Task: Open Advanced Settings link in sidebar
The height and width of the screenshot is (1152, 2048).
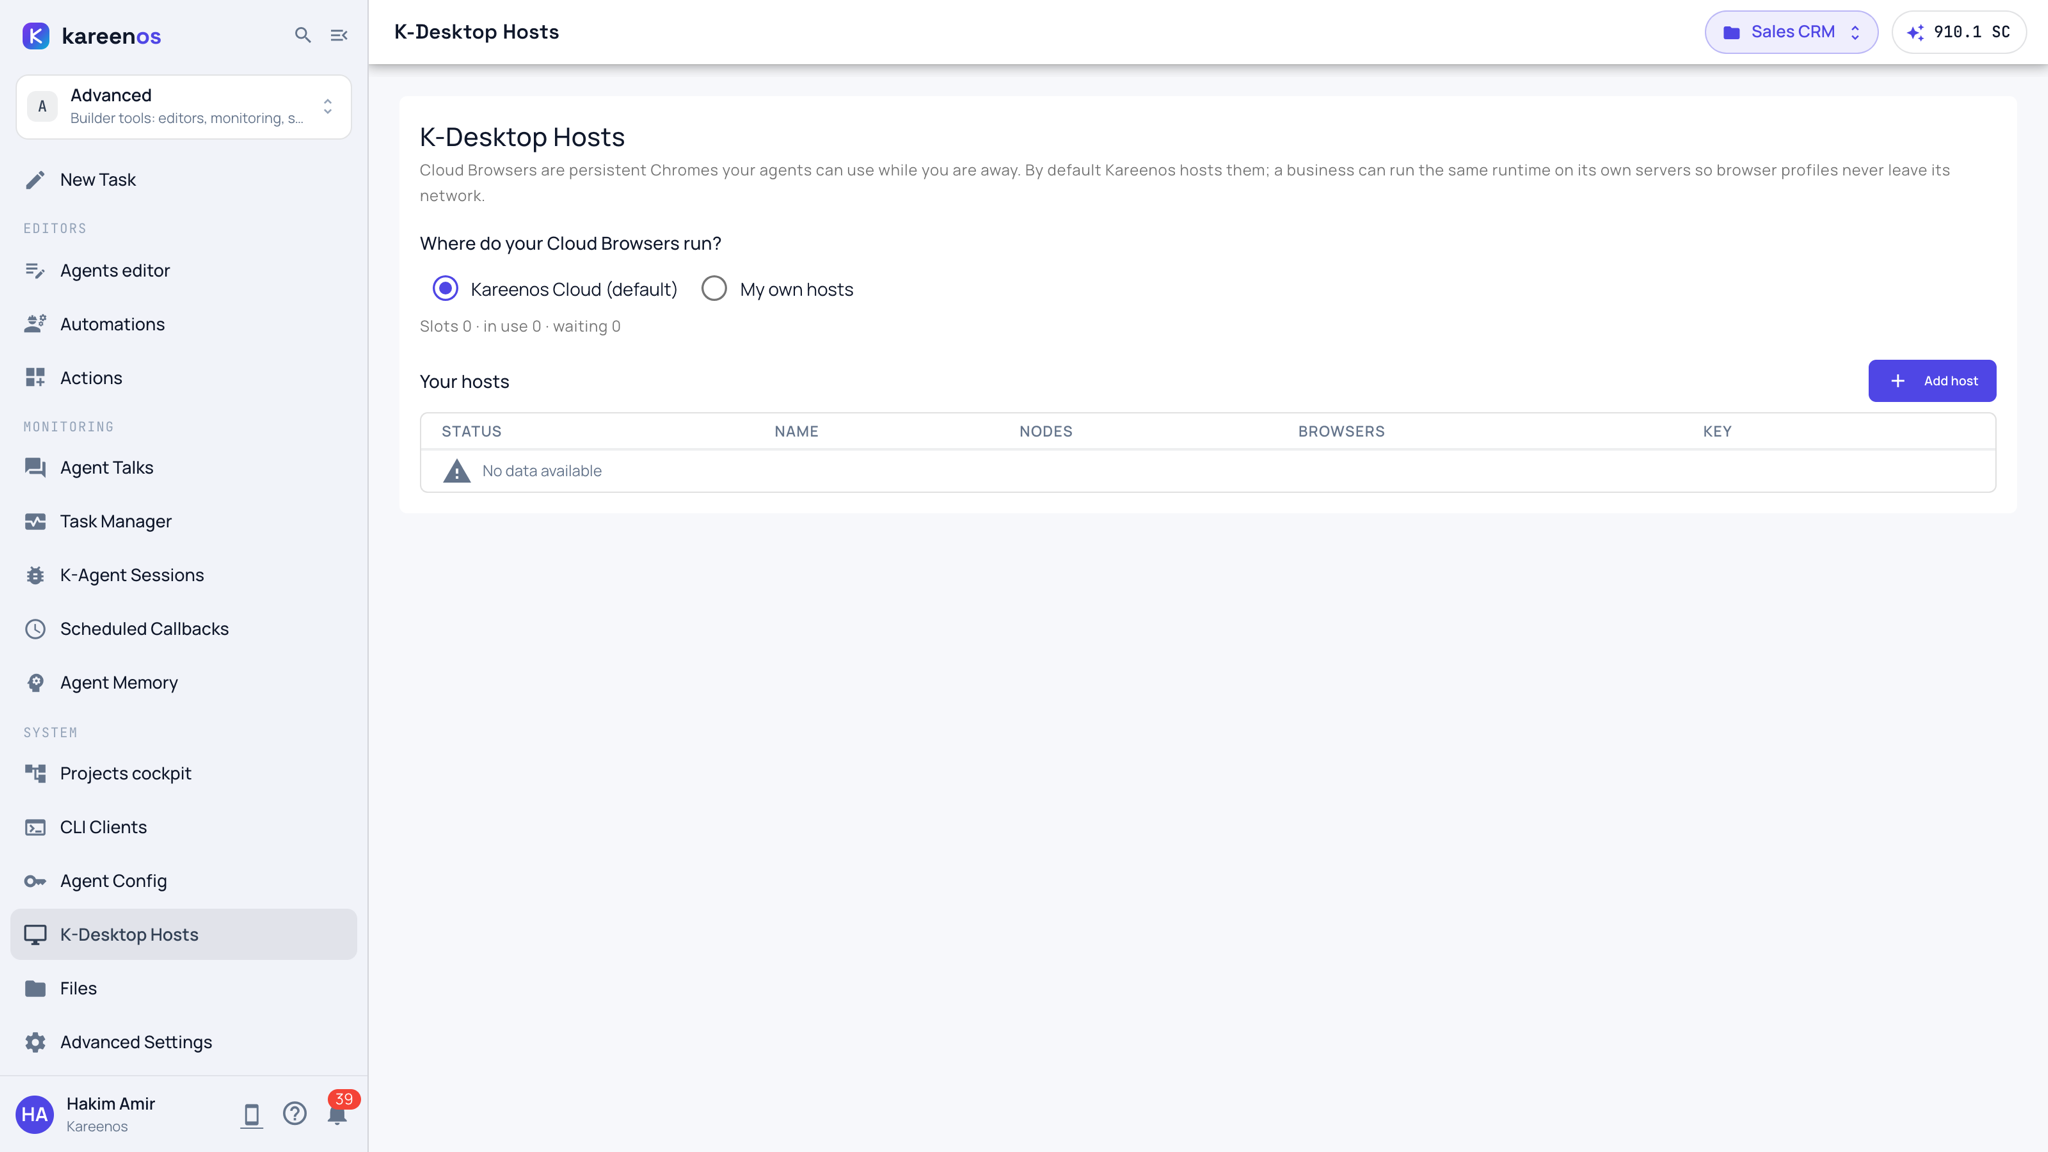Action: coord(184,1042)
